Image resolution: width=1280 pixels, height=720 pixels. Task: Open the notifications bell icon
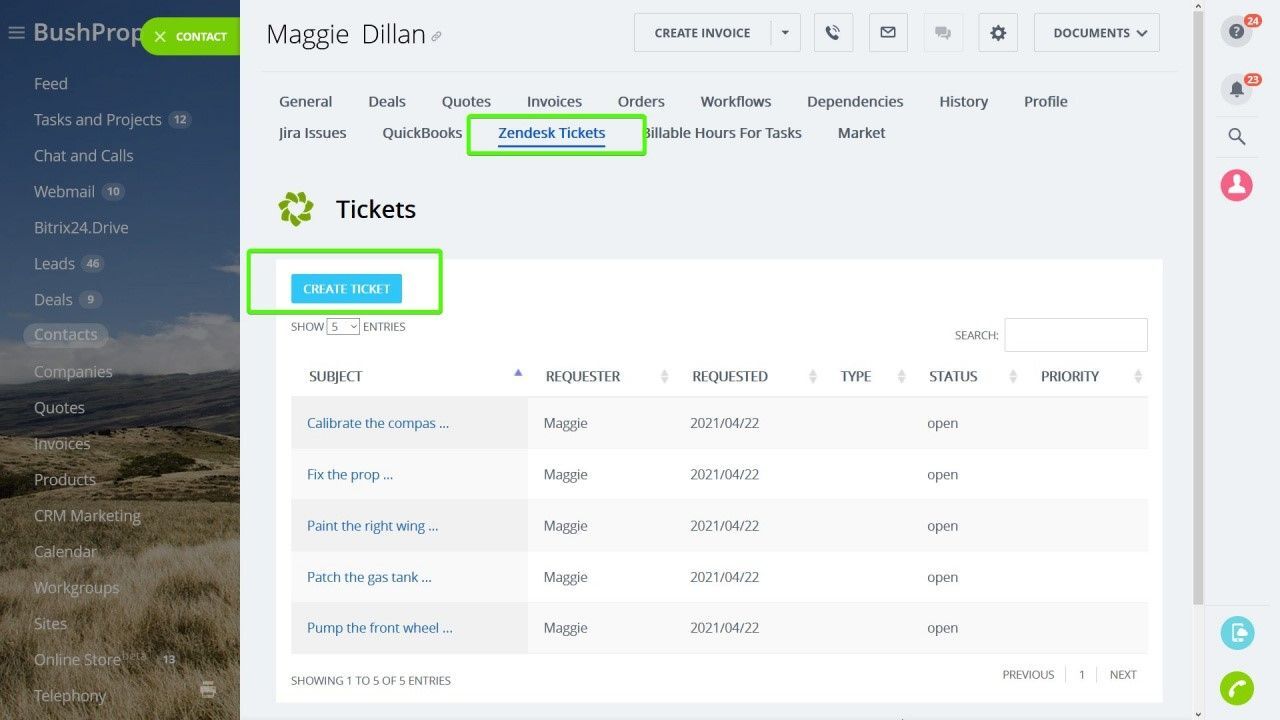pos(1236,90)
